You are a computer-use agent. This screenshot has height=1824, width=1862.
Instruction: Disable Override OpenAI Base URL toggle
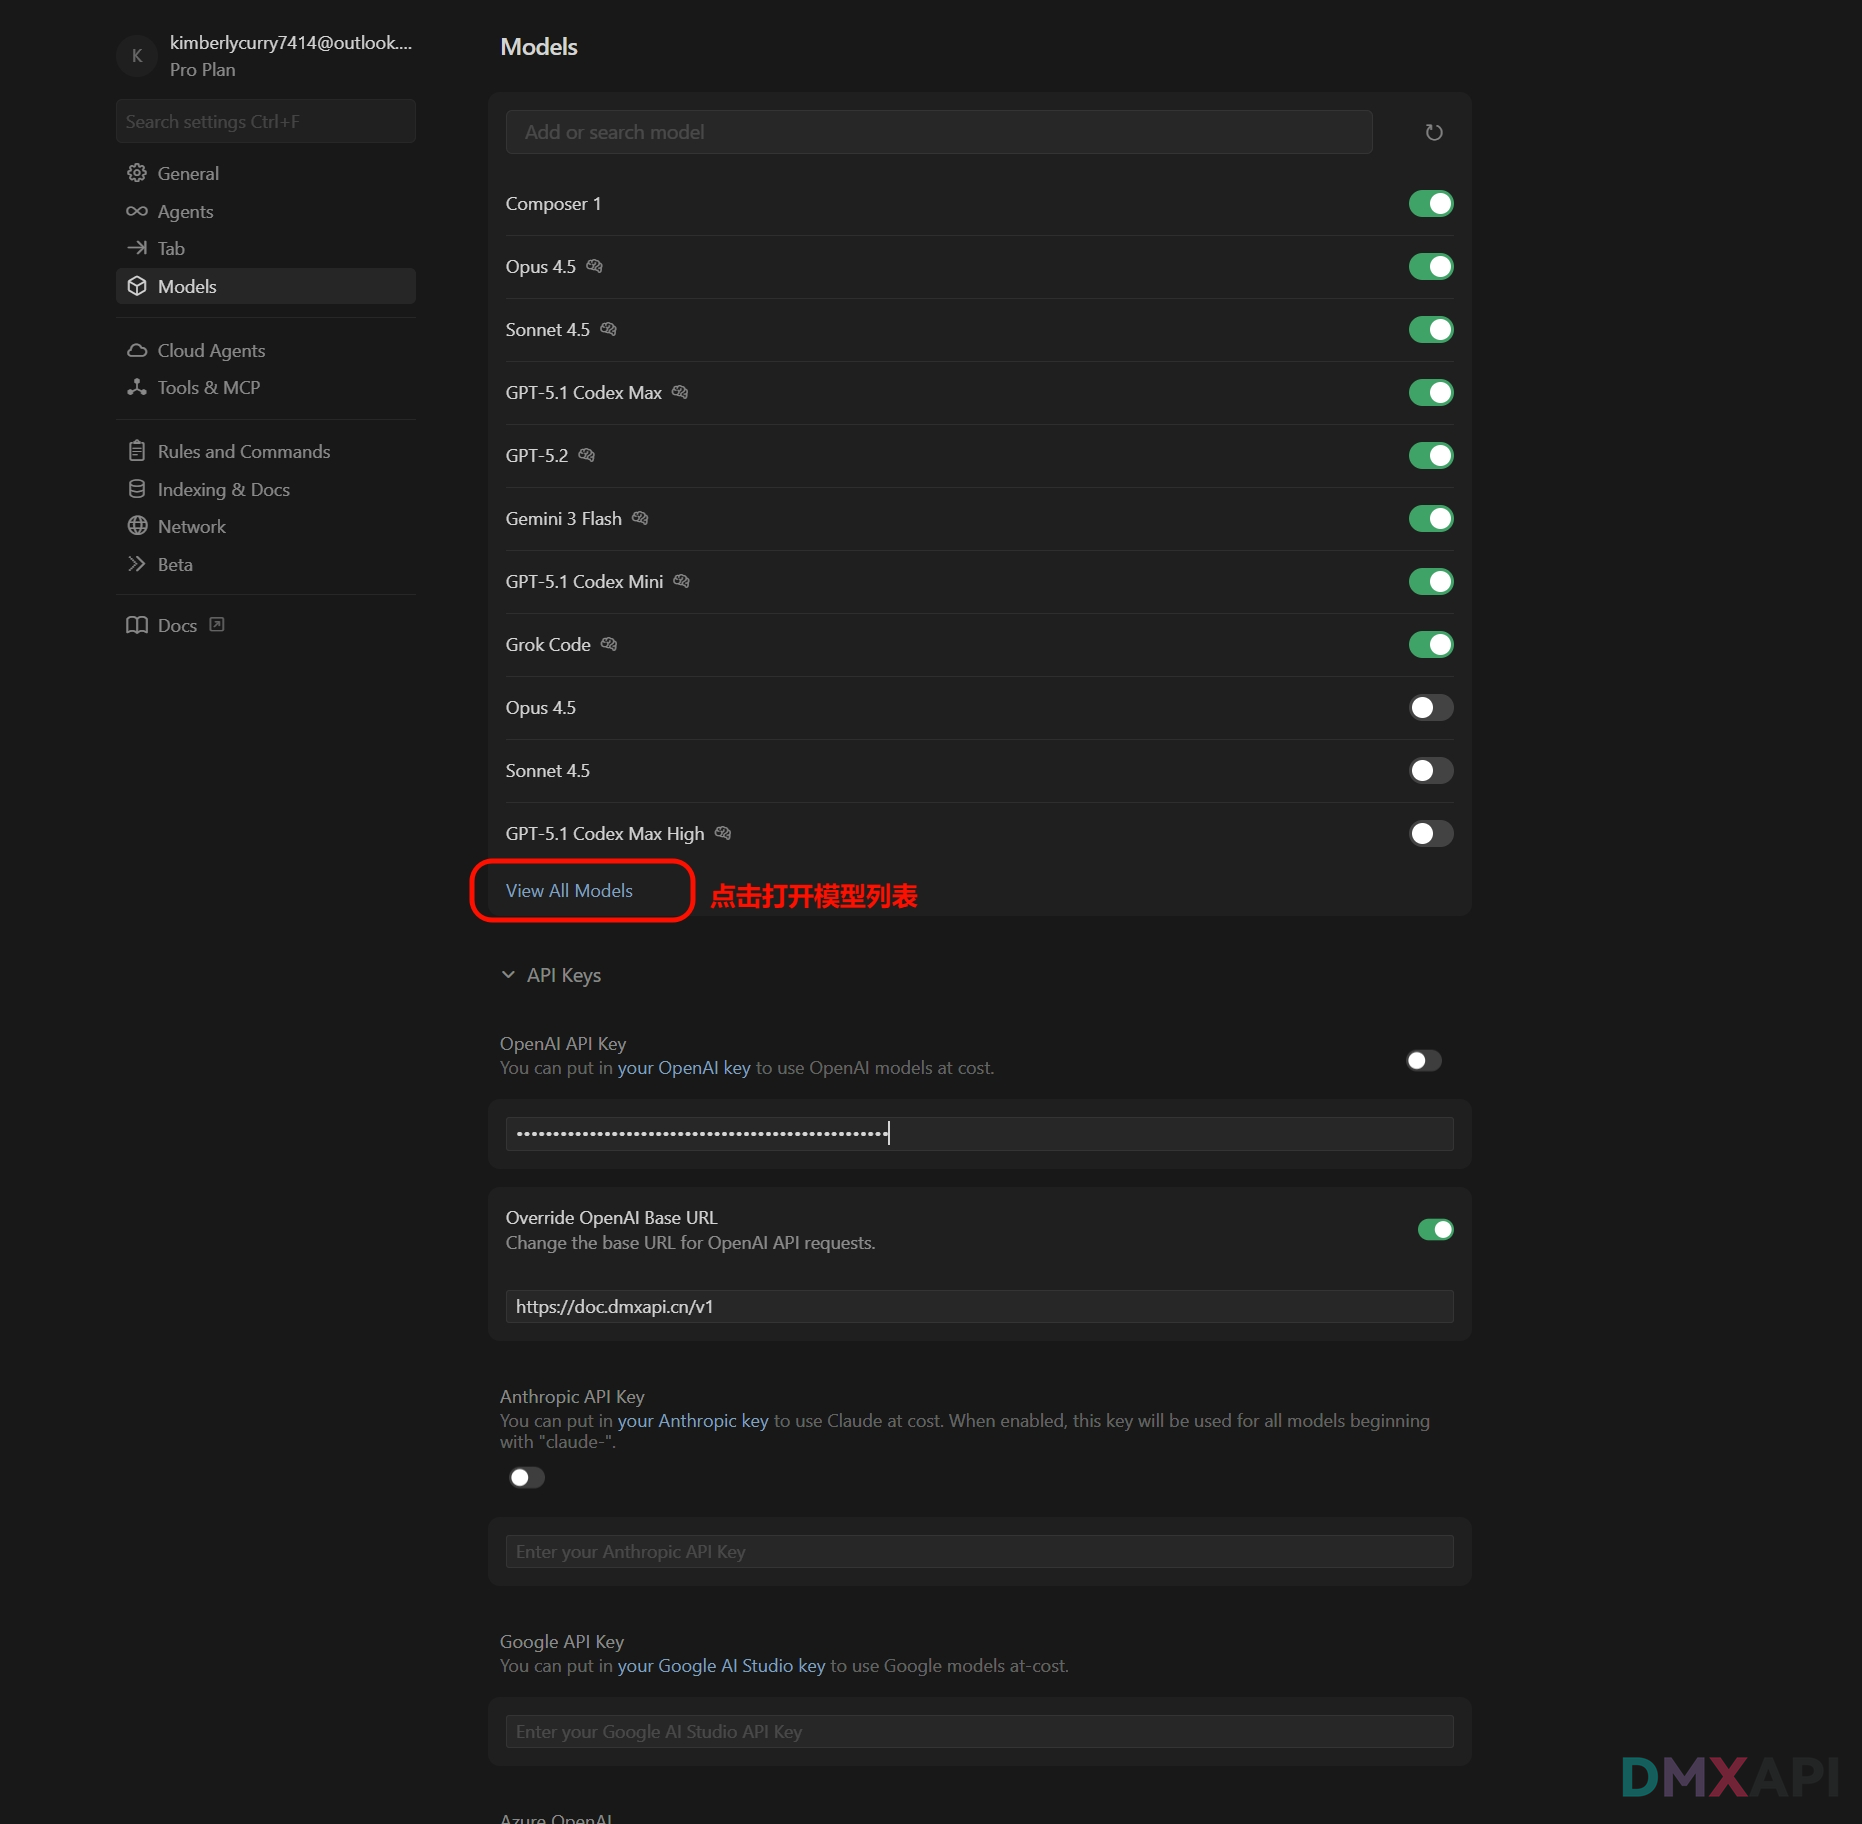click(1435, 1229)
